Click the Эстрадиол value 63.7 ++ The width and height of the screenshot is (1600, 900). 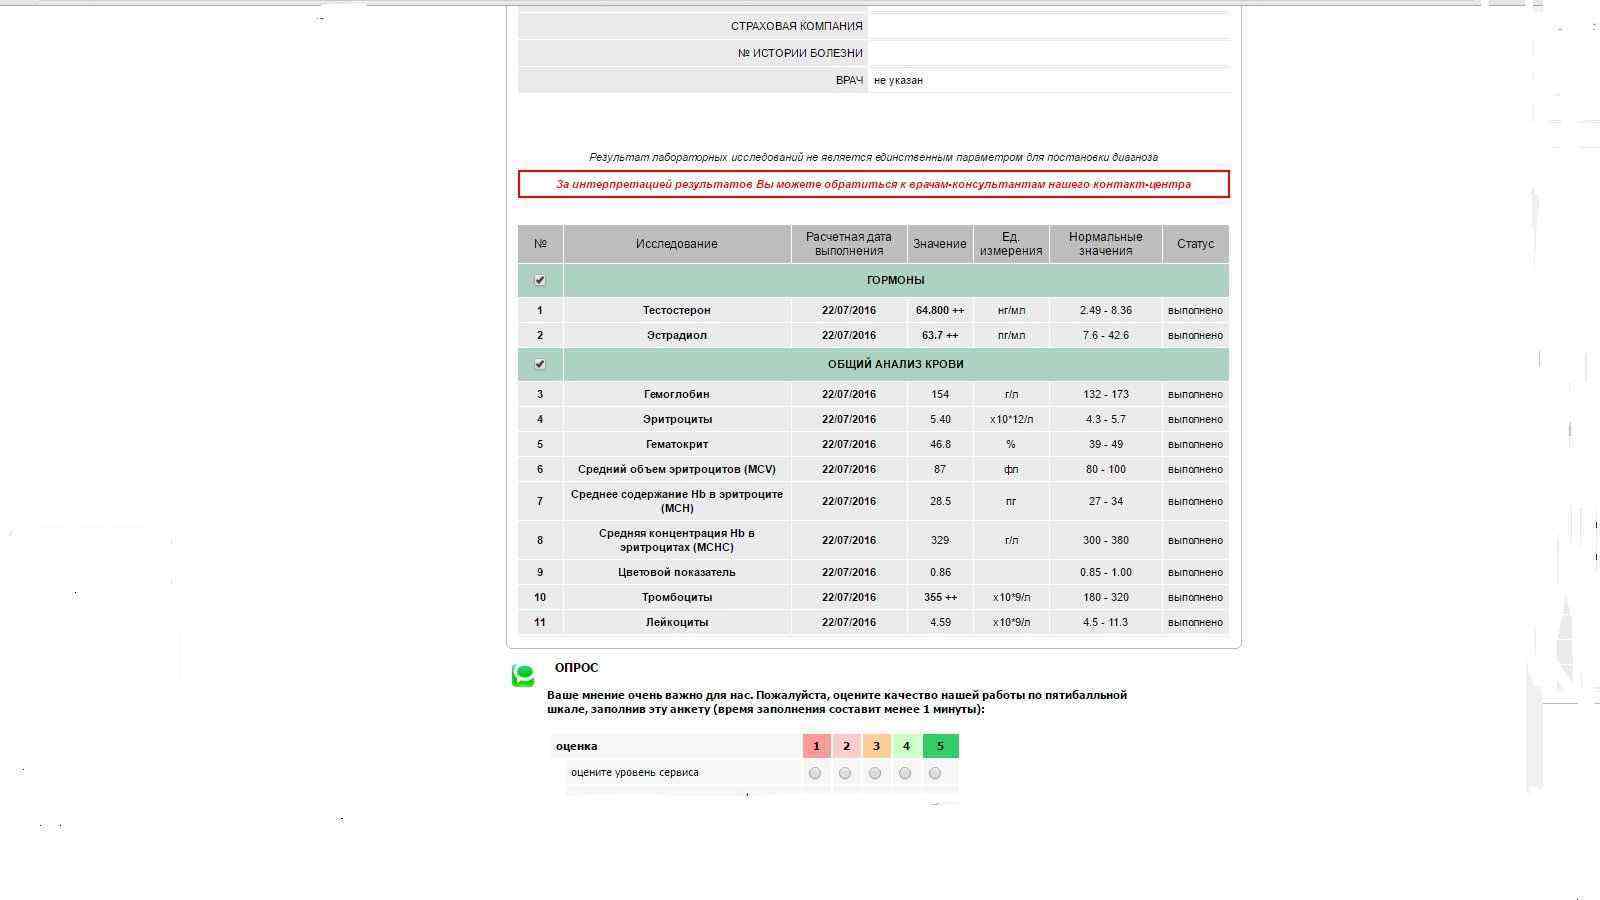coord(940,335)
